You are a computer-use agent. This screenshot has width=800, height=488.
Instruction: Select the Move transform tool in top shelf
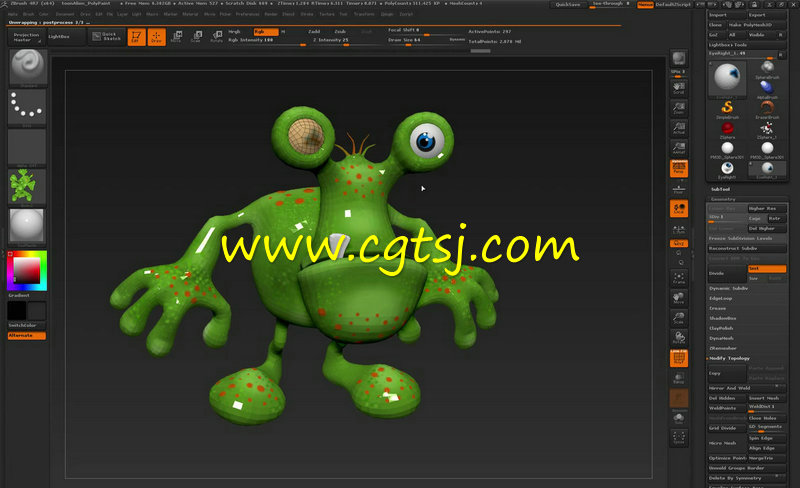pos(177,36)
